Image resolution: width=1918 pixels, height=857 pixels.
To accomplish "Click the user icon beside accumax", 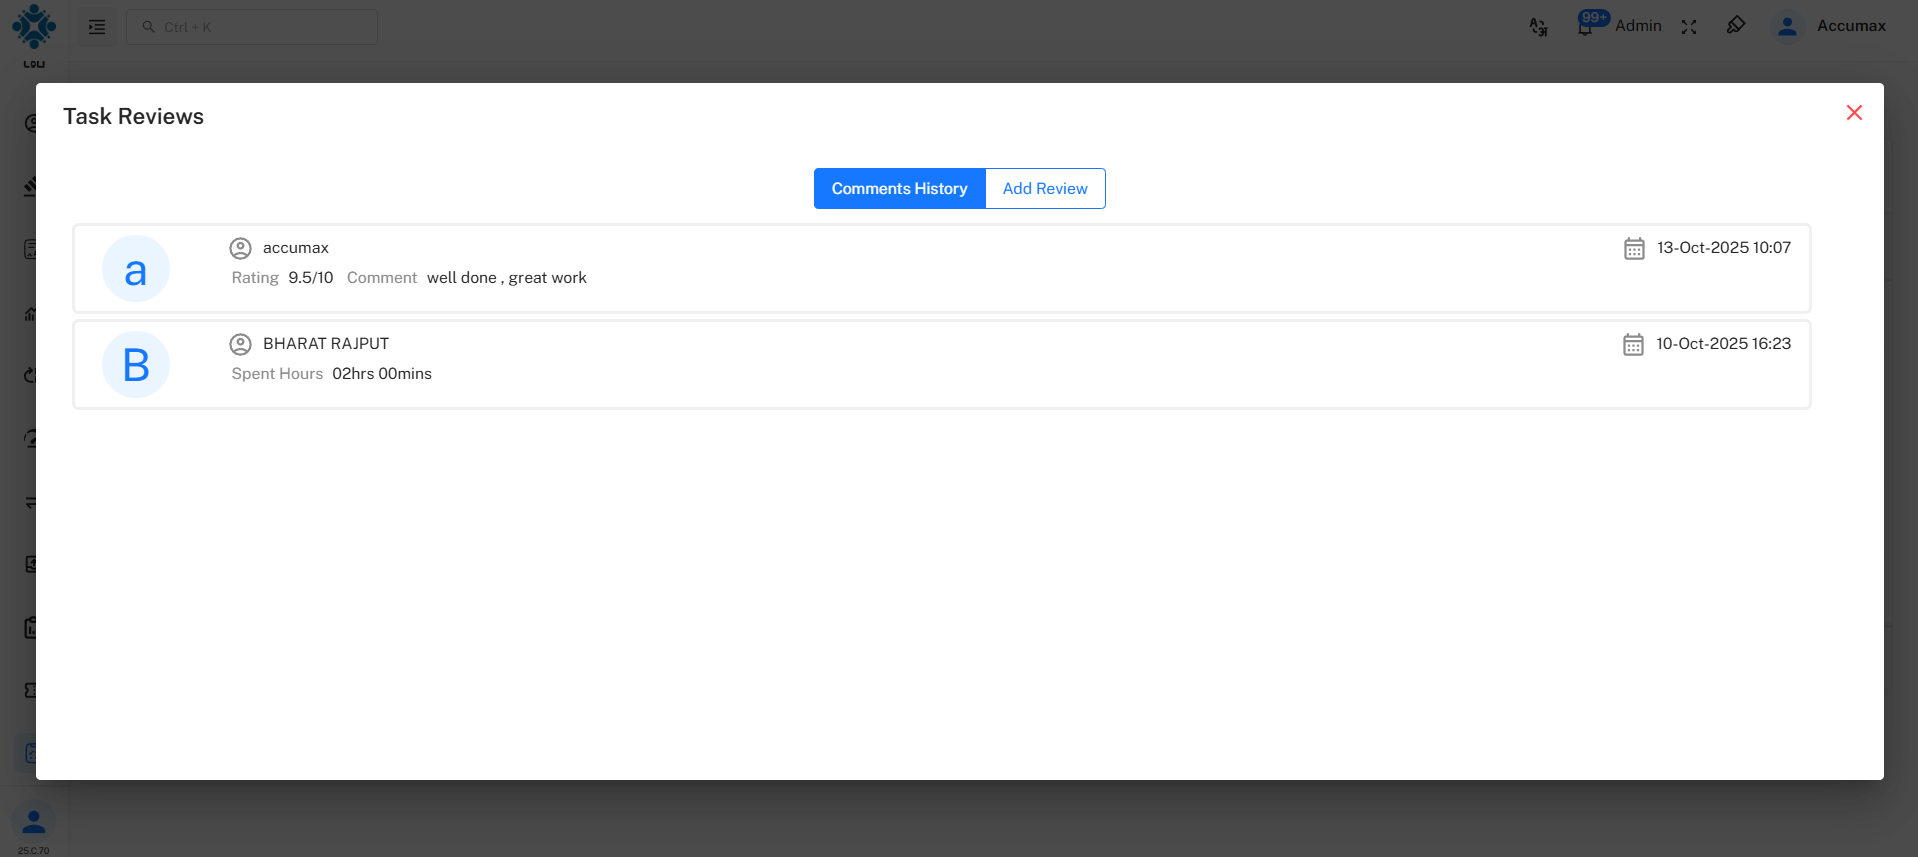I will click(240, 248).
